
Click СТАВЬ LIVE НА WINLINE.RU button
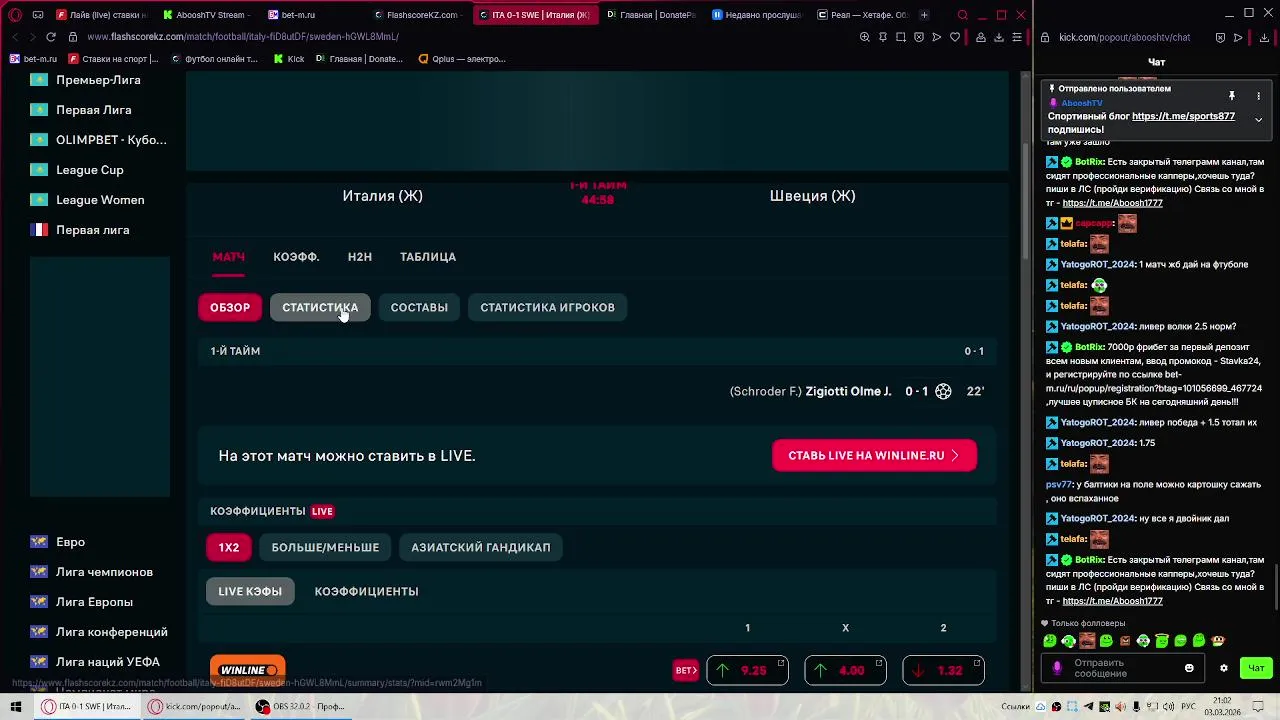pos(874,455)
